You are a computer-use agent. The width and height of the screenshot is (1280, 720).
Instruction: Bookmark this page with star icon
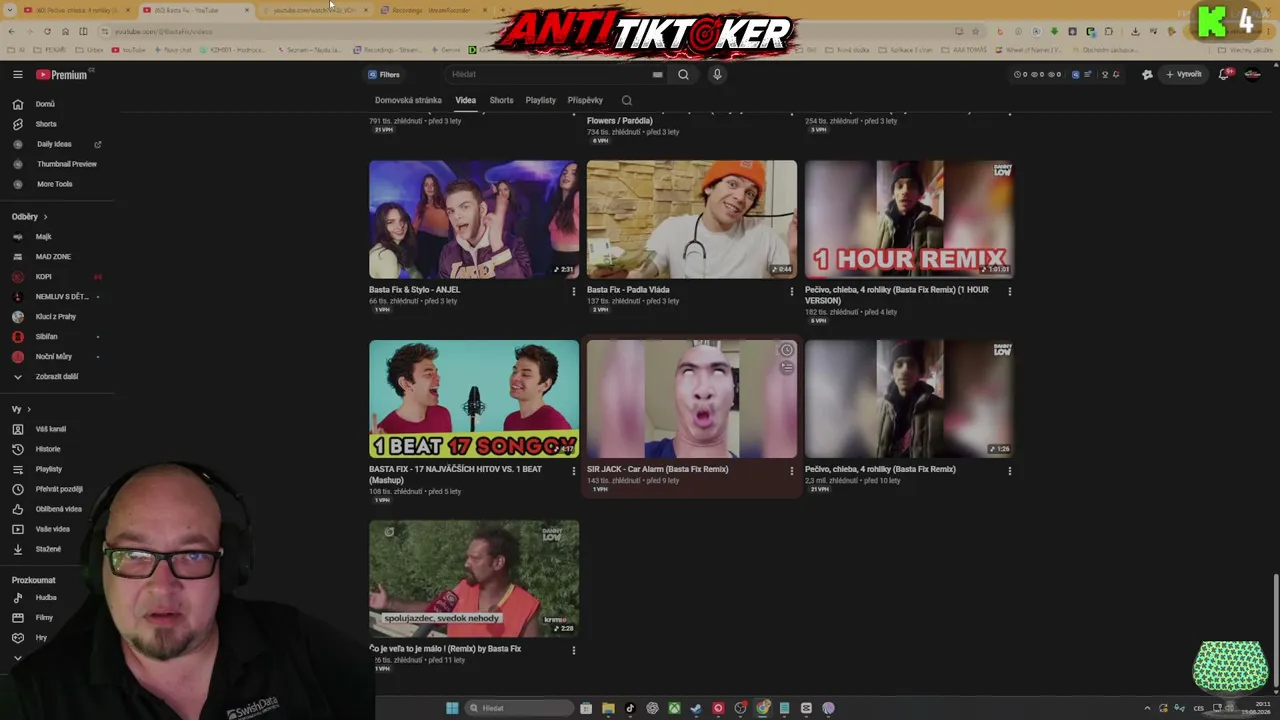(x=976, y=31)
